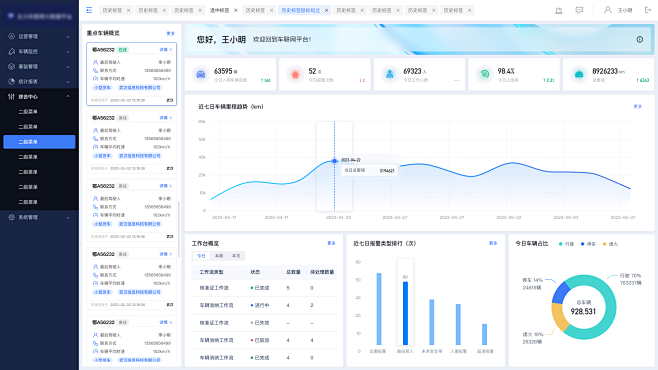This screenshot has width=658, height=370.
Task: Click the 进行中 status cell
Action: (260, 305)
